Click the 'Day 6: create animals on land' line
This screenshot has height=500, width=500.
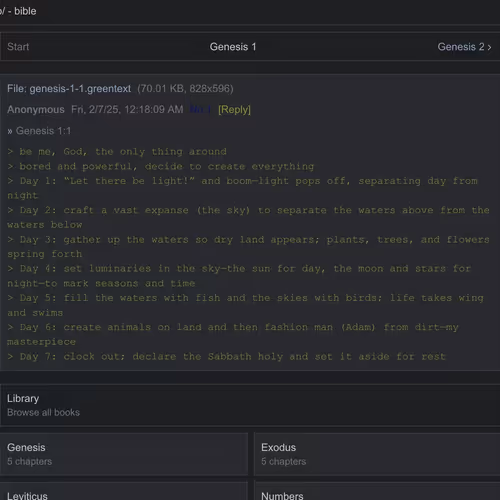[x=233, y=334]
